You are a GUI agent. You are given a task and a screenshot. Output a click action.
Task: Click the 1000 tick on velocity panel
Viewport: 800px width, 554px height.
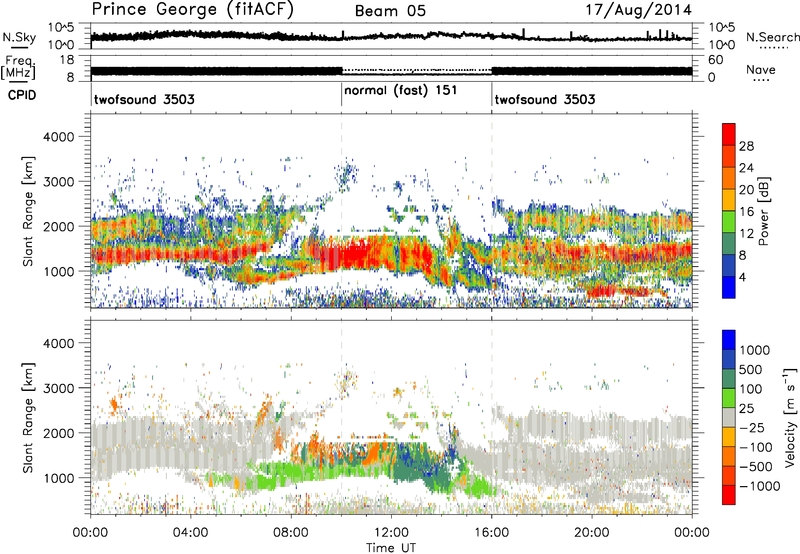(59, 478)
